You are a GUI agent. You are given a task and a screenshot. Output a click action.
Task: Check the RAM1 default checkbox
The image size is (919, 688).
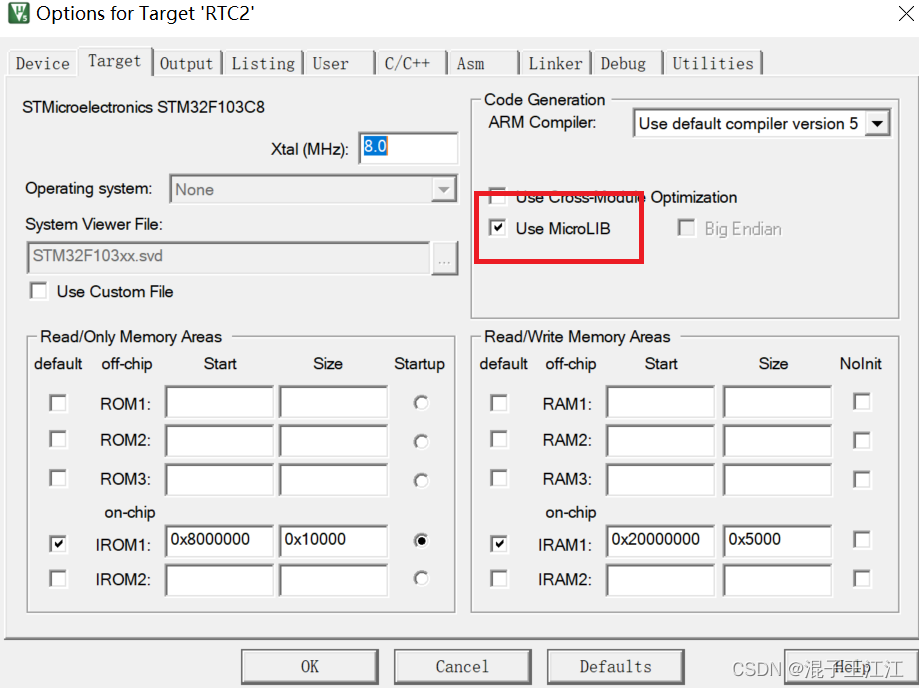point(499,403)
